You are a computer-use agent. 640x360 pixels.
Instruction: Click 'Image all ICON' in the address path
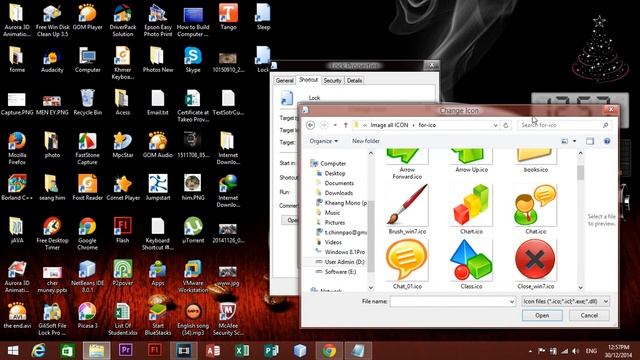(x=389, y=125)
